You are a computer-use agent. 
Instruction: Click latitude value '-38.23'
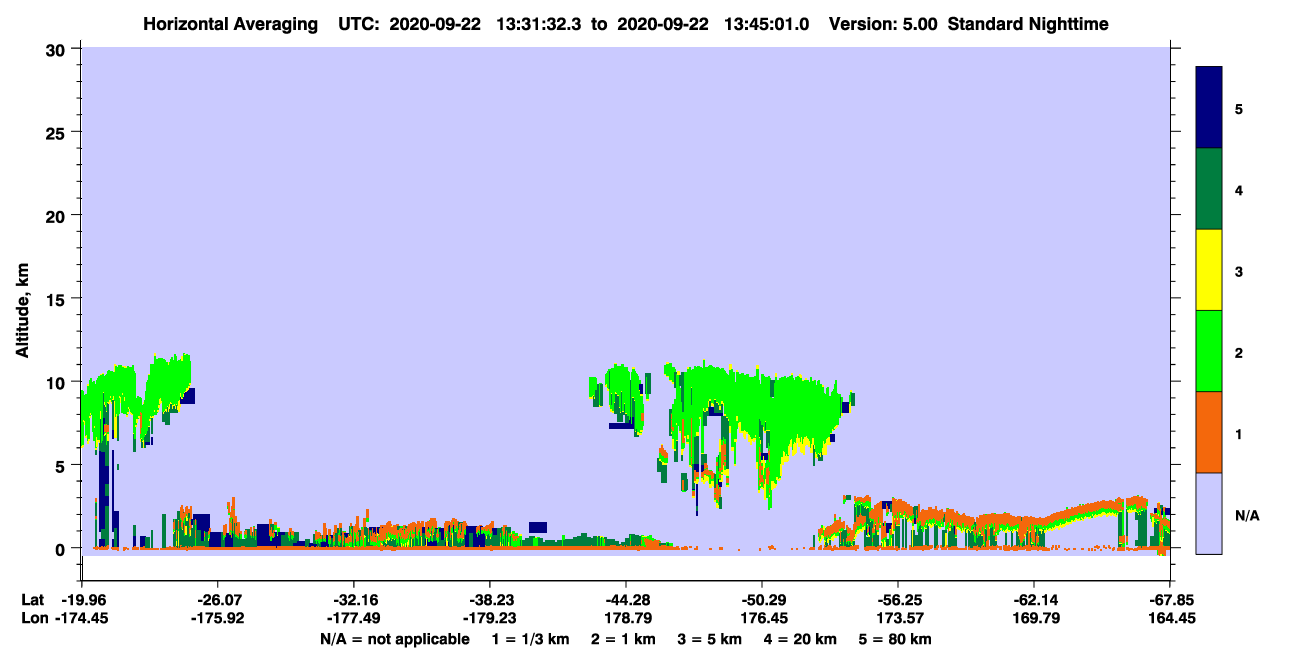490,599
